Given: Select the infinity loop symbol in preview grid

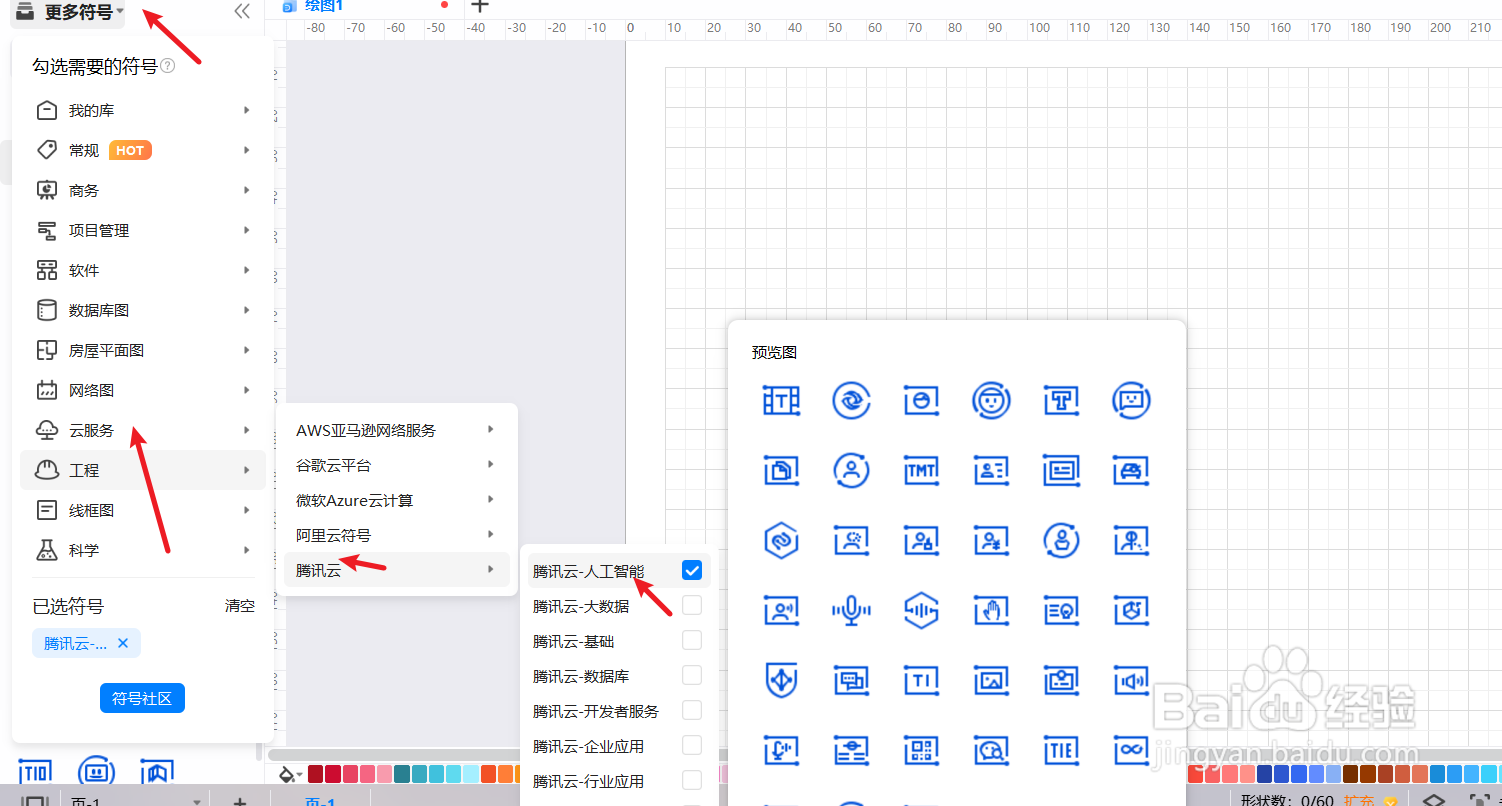Looking at the screenshot, I should pyautogui.click(x=1131, y=750).
